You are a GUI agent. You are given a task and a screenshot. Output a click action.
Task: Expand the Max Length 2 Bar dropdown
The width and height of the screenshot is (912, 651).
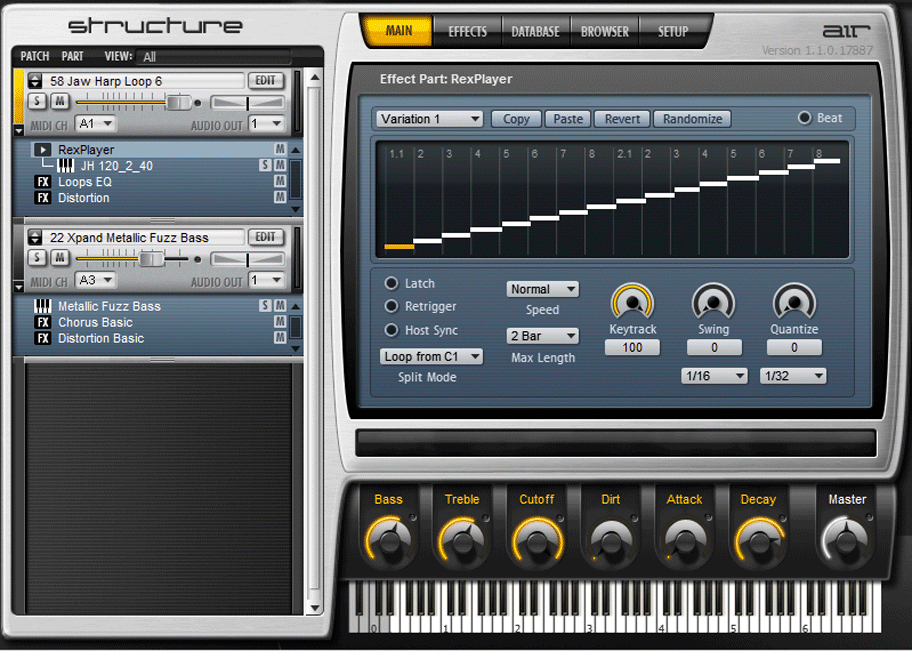tap(543, 336)
